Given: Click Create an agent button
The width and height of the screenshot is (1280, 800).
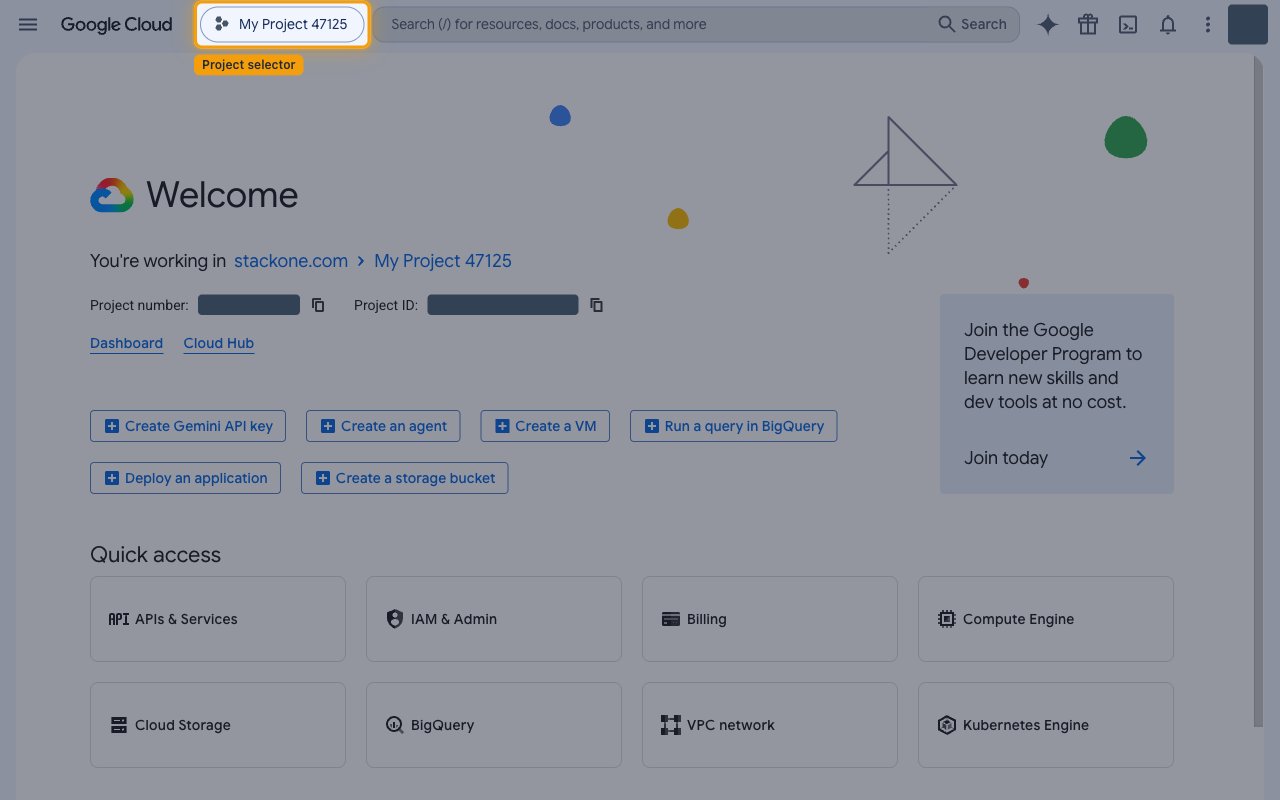Looking at the screenshot, I should click(x=384, y=426).
